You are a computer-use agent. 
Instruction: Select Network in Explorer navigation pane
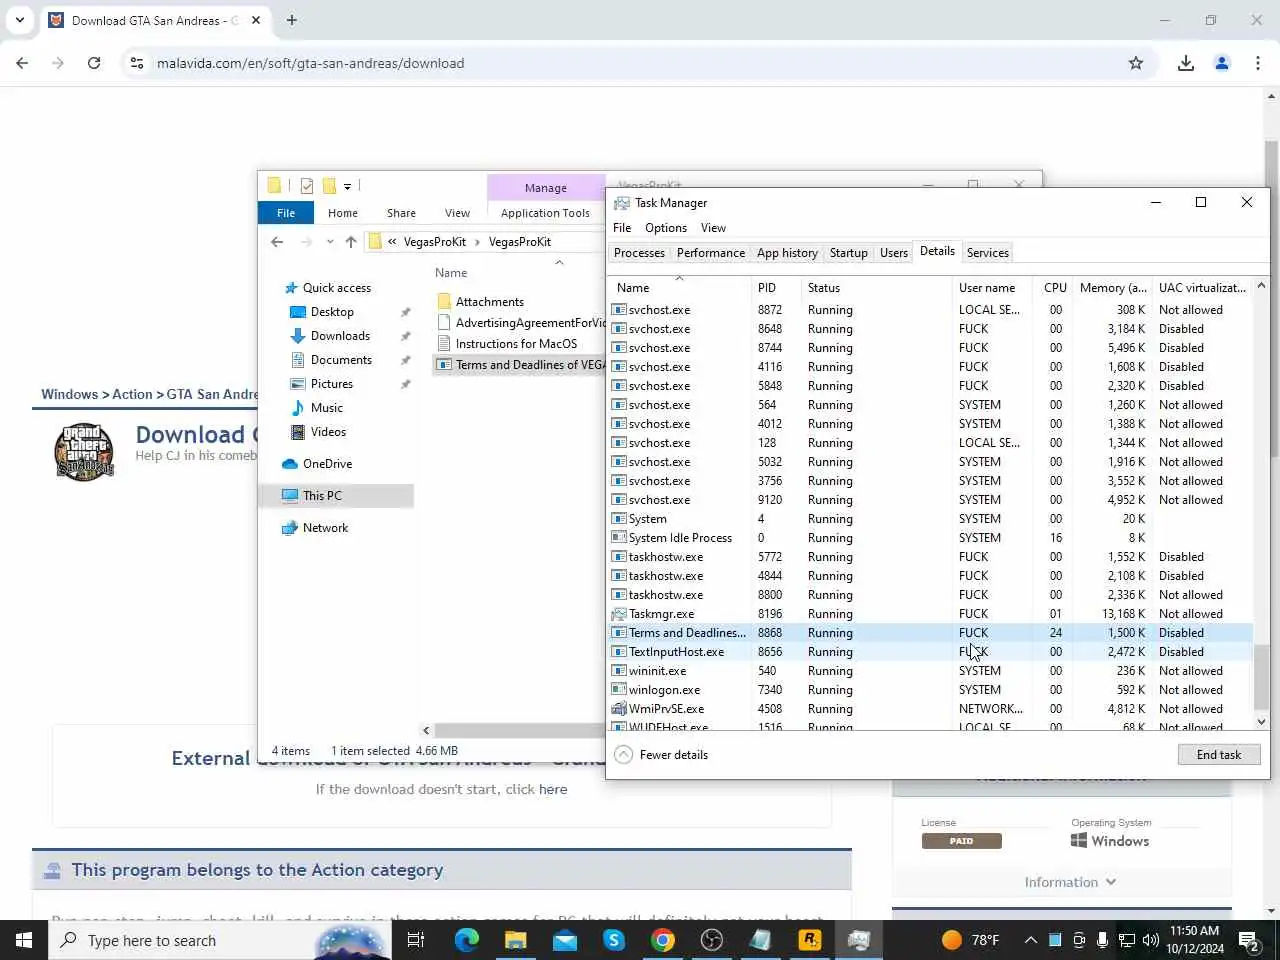coord(325,528)
